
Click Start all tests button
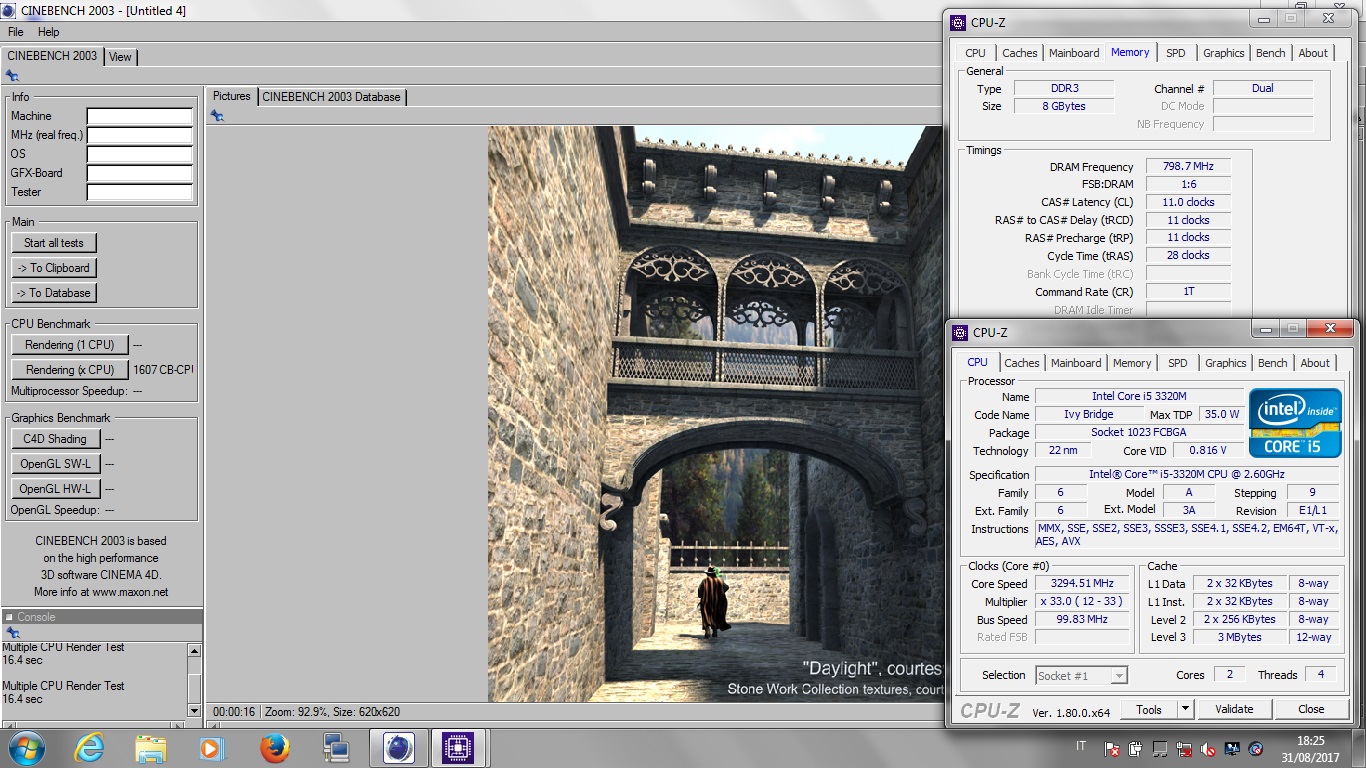(54, 243)
